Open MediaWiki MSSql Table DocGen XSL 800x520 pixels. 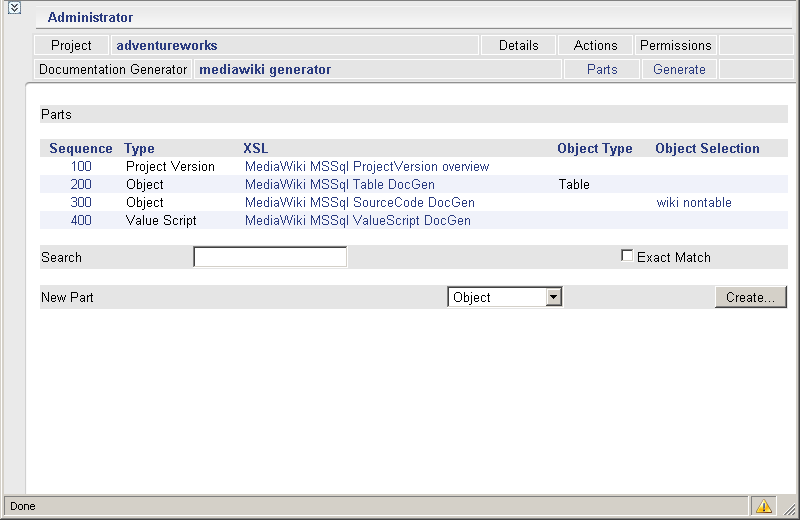pyautogui.click(x=340, y=184)
